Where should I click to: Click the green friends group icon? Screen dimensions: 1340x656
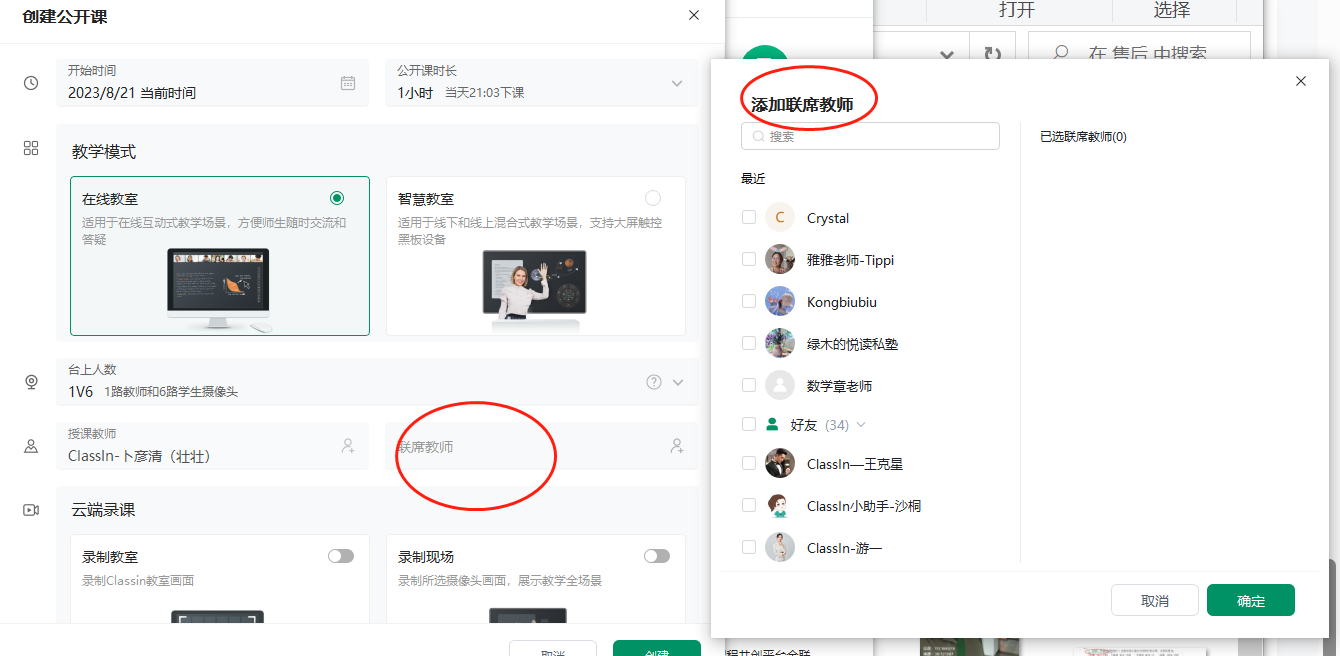click(x=772, y=425)
